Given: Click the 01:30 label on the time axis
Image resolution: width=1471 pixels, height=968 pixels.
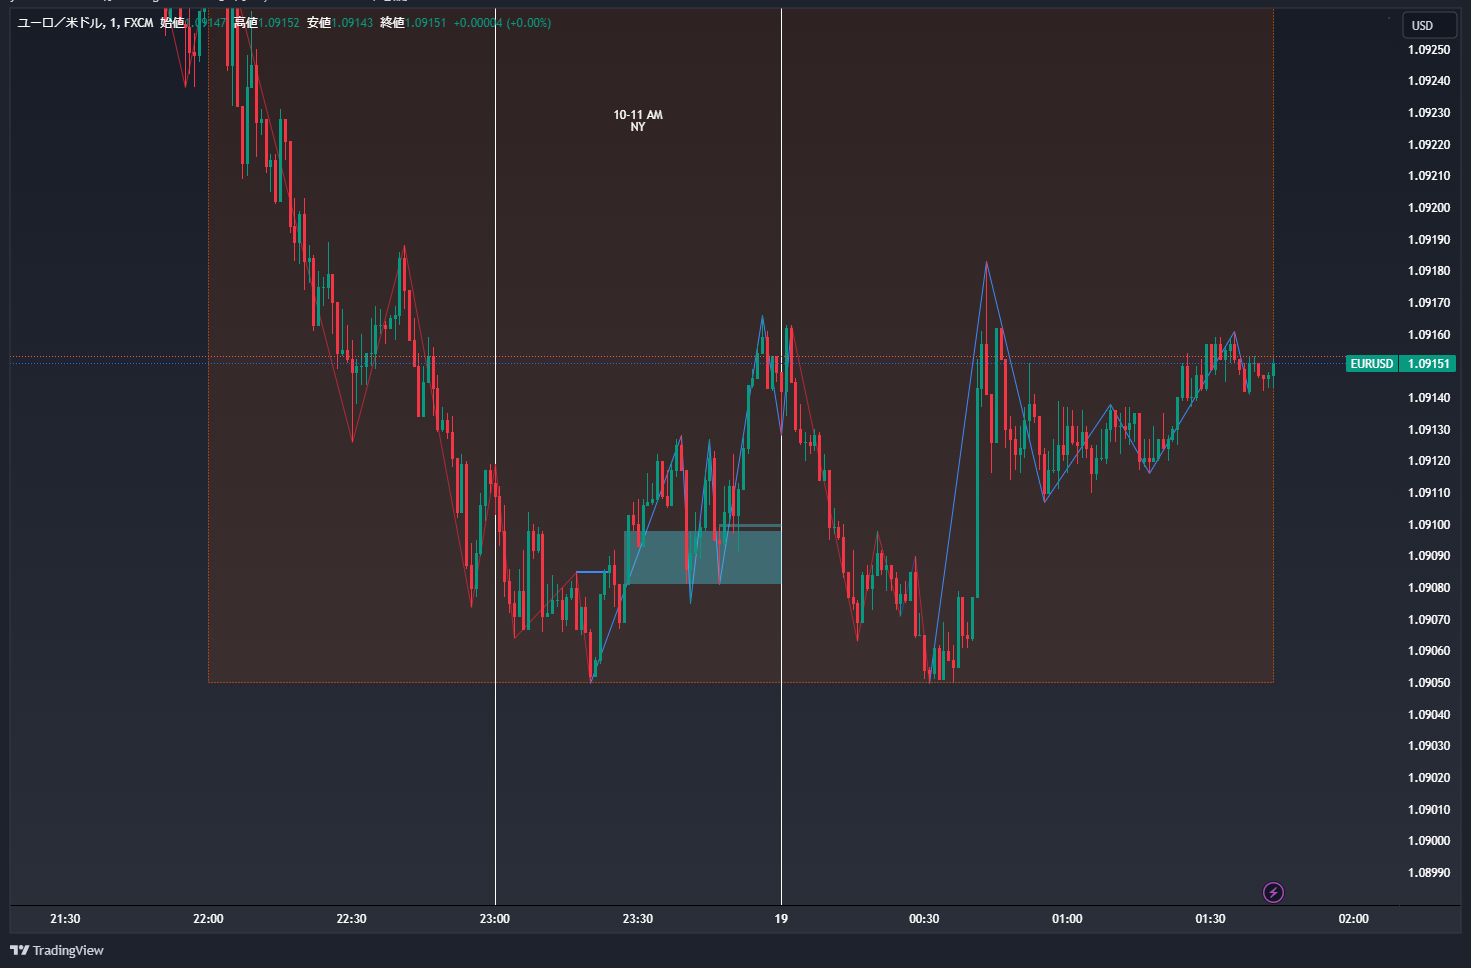Looking at the screenshot, I should [1210, 918].
